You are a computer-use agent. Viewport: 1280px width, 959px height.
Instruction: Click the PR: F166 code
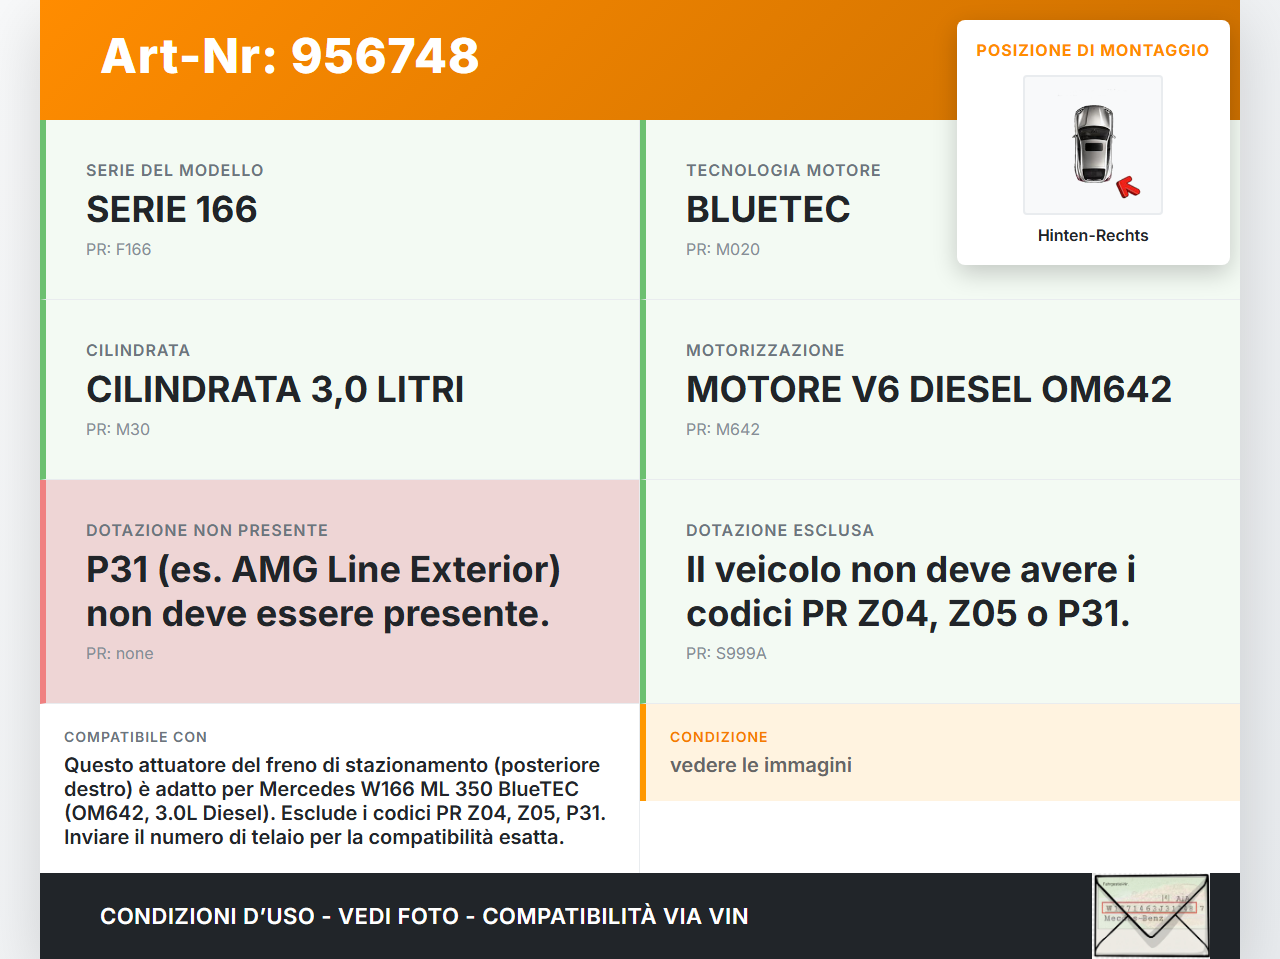(118, 249)
